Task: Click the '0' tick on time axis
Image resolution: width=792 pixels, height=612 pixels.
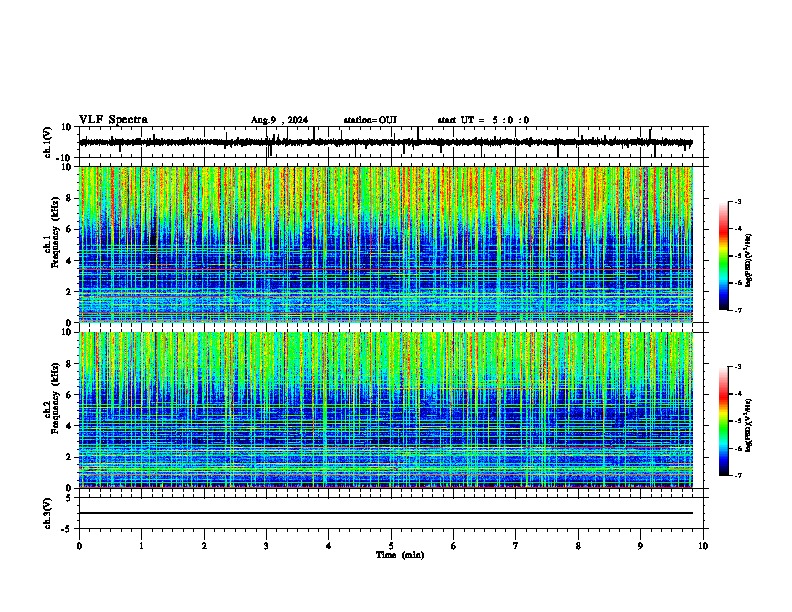Action: point(79,546)
